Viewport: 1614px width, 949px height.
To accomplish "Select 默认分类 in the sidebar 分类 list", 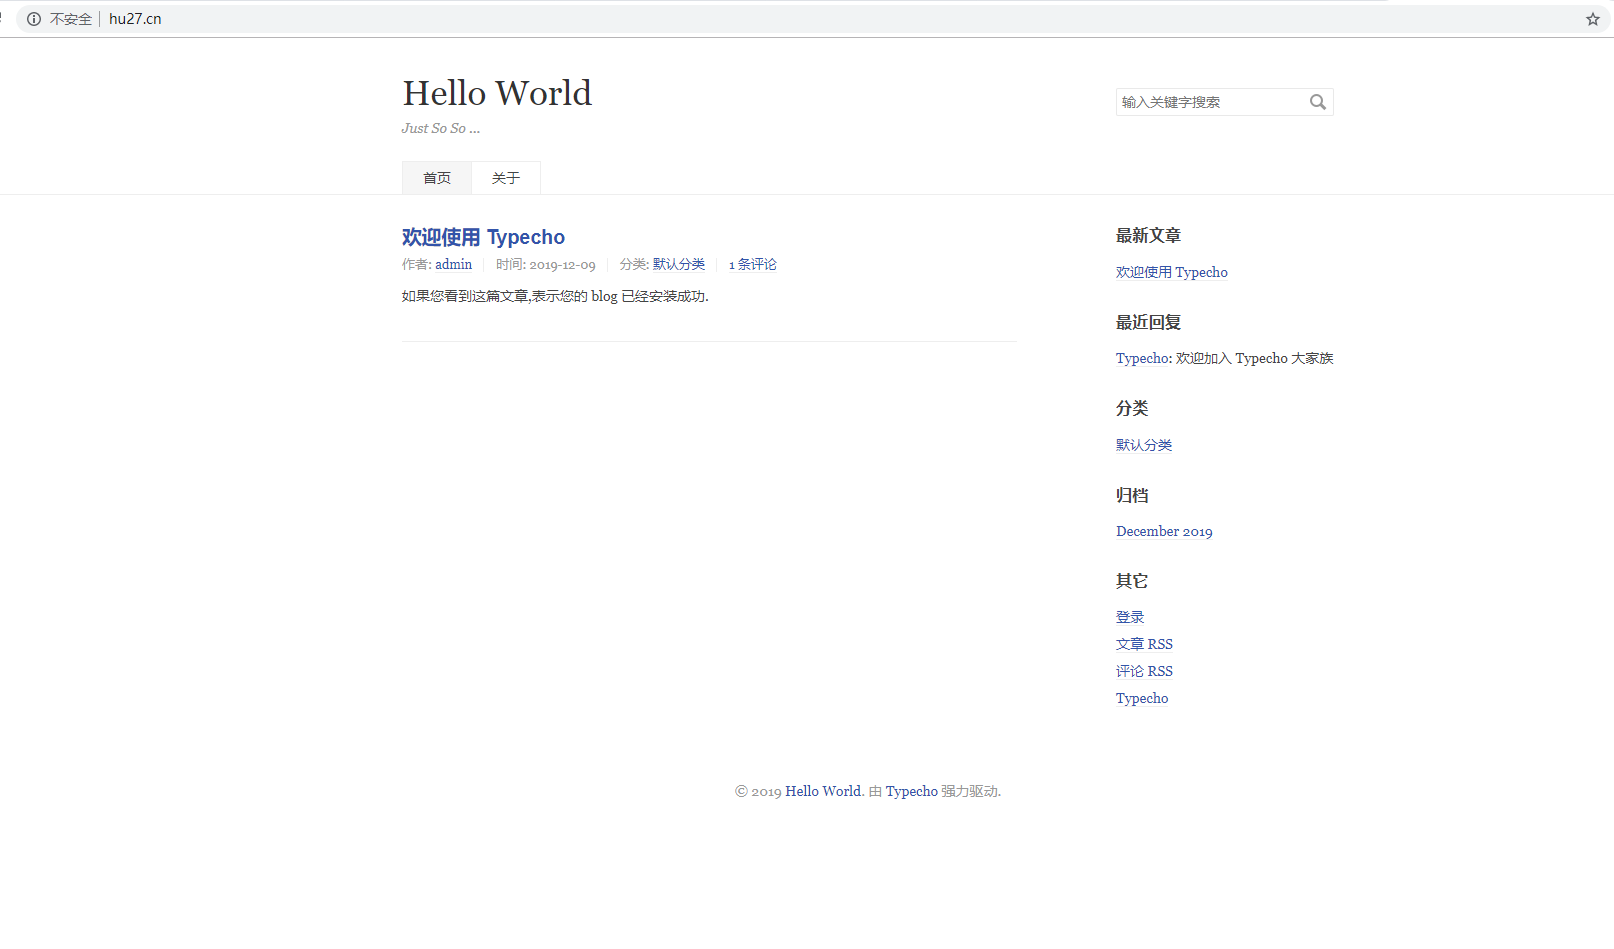I will point(1144,445).
